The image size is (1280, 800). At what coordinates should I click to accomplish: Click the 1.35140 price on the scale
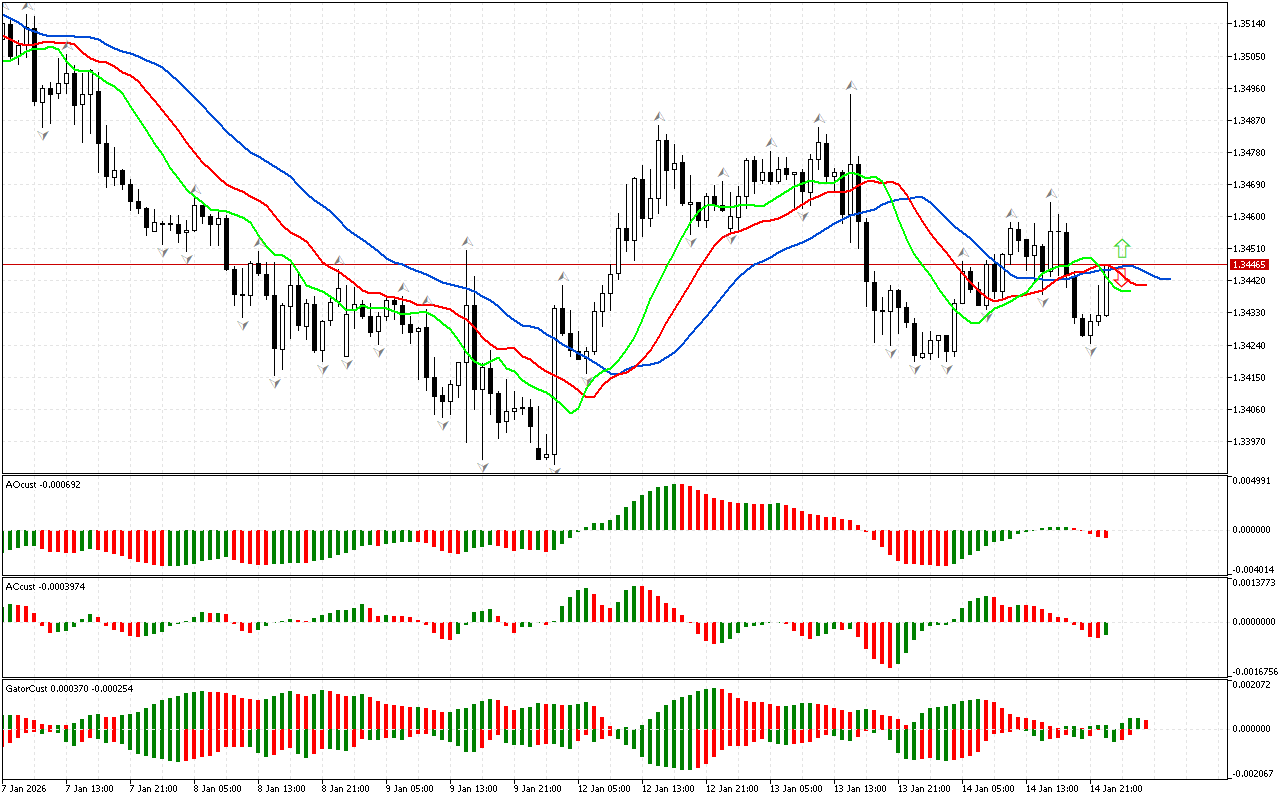pos(1250,24)
